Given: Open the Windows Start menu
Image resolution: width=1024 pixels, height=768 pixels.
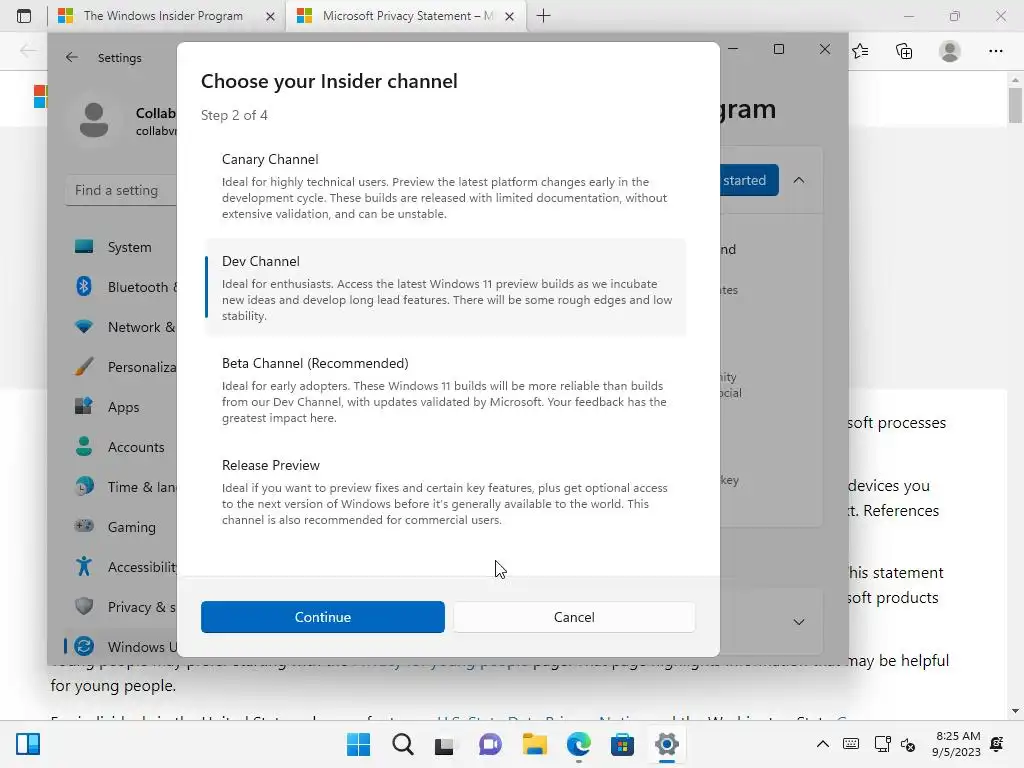Looking at the screenshot, I should coord(358,744).
